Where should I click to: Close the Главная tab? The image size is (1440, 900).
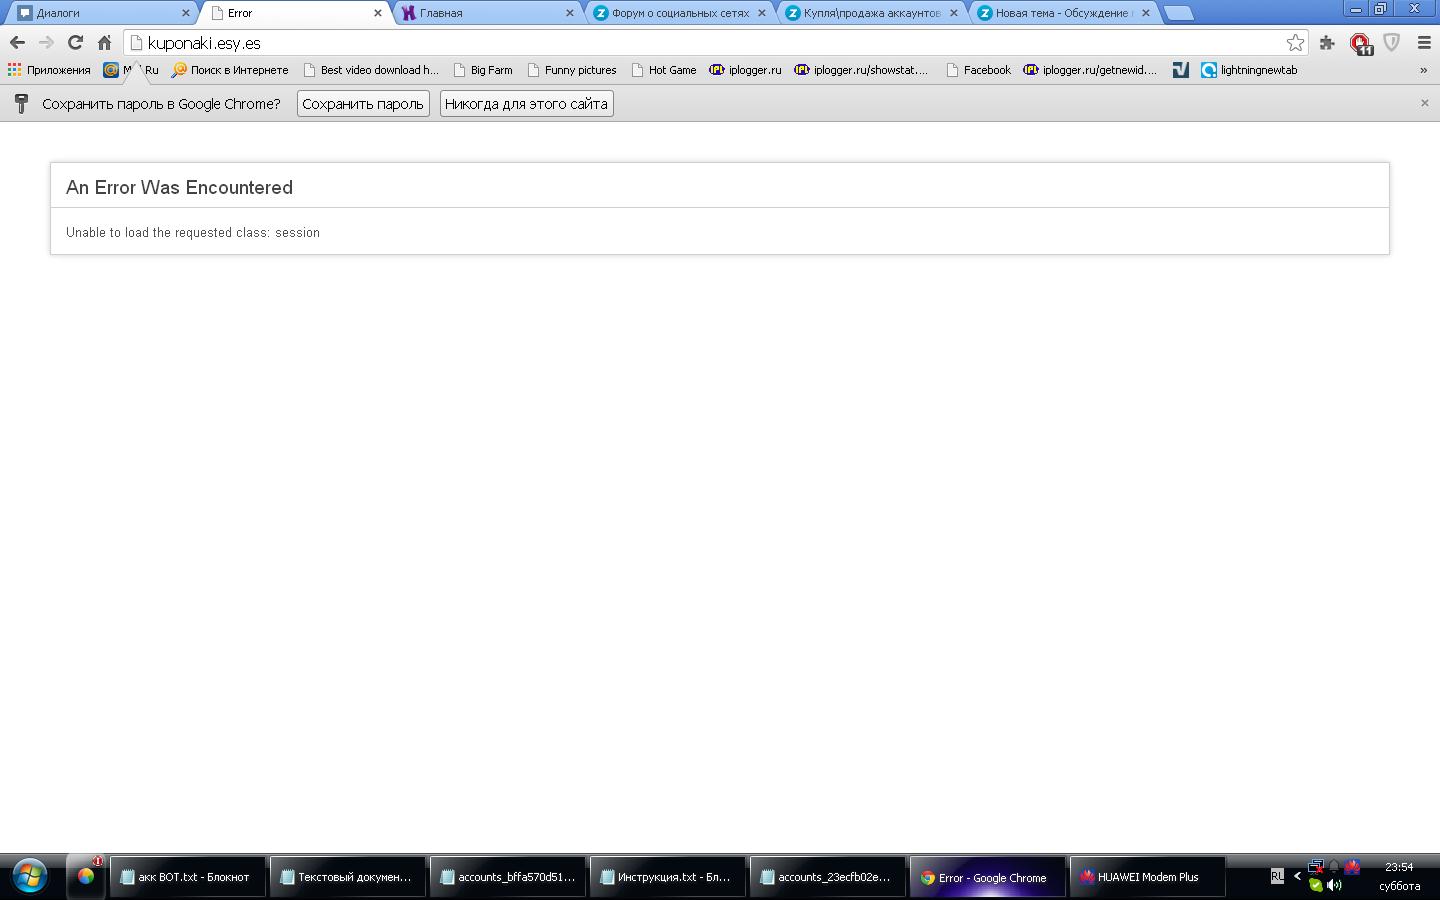pyautogui.click(x=570, y=13)
